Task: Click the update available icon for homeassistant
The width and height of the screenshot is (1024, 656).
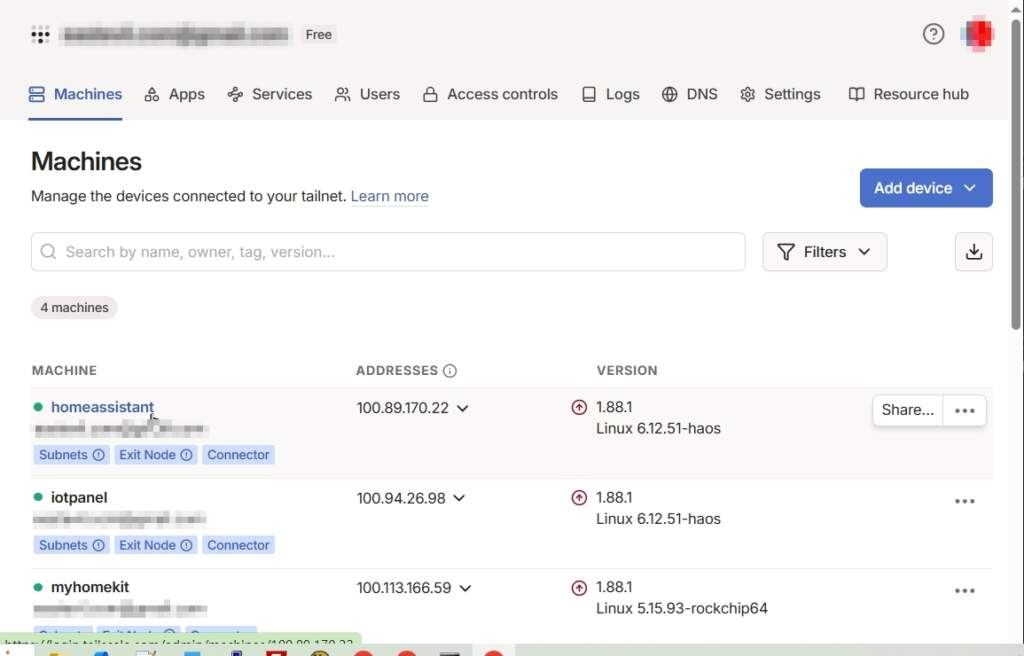Action: [579, 407]
